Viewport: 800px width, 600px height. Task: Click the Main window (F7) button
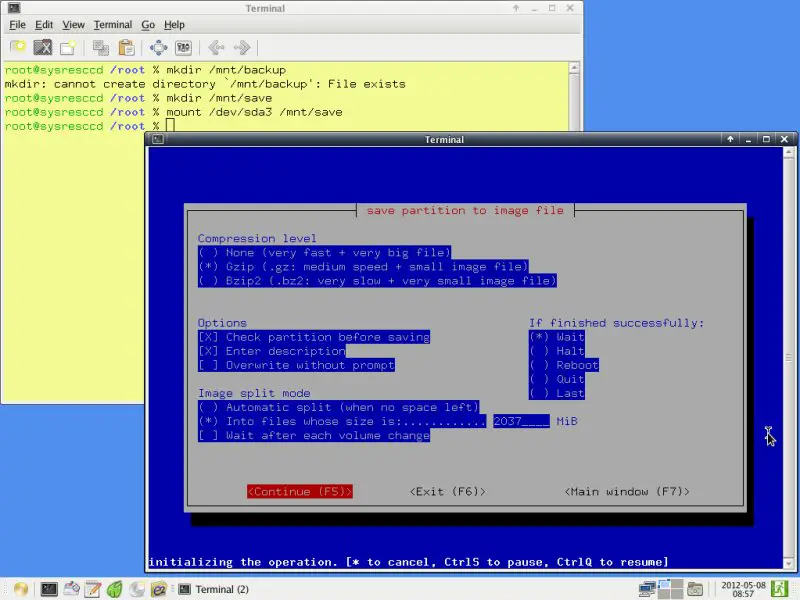pos(627,491)
